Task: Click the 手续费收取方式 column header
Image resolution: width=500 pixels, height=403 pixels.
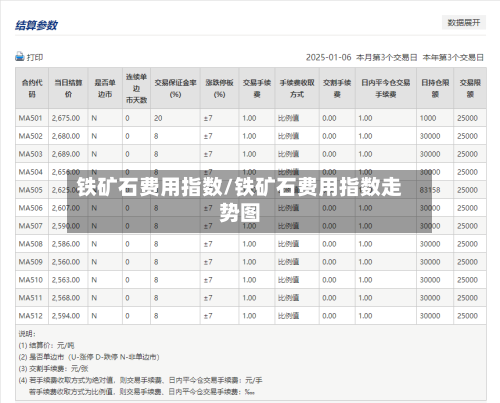Action: [x=297, y=88]
